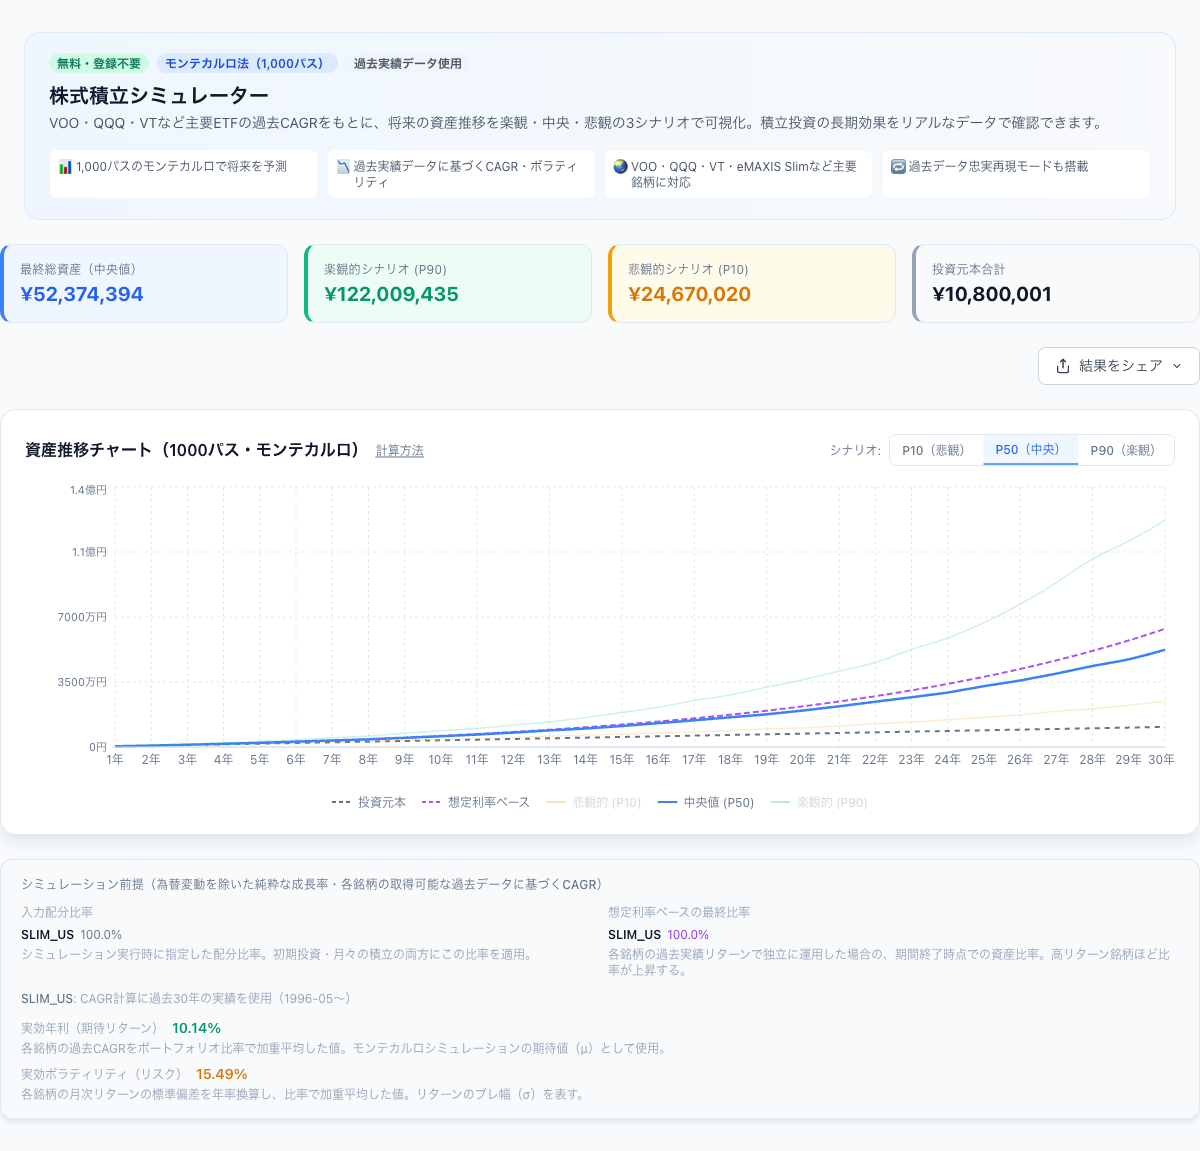Screen dimensions: 1200x1151
Task: Click the 1年 x-axis label
Action: click(x=115, y=760)
